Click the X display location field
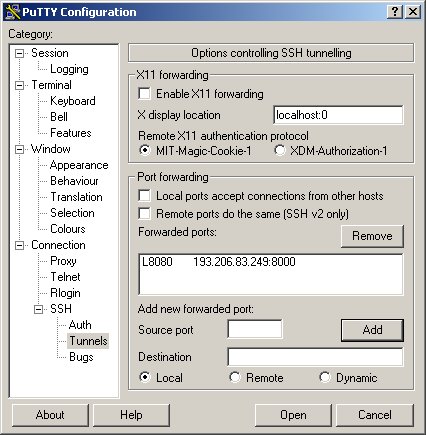 [x=338, y=115]
